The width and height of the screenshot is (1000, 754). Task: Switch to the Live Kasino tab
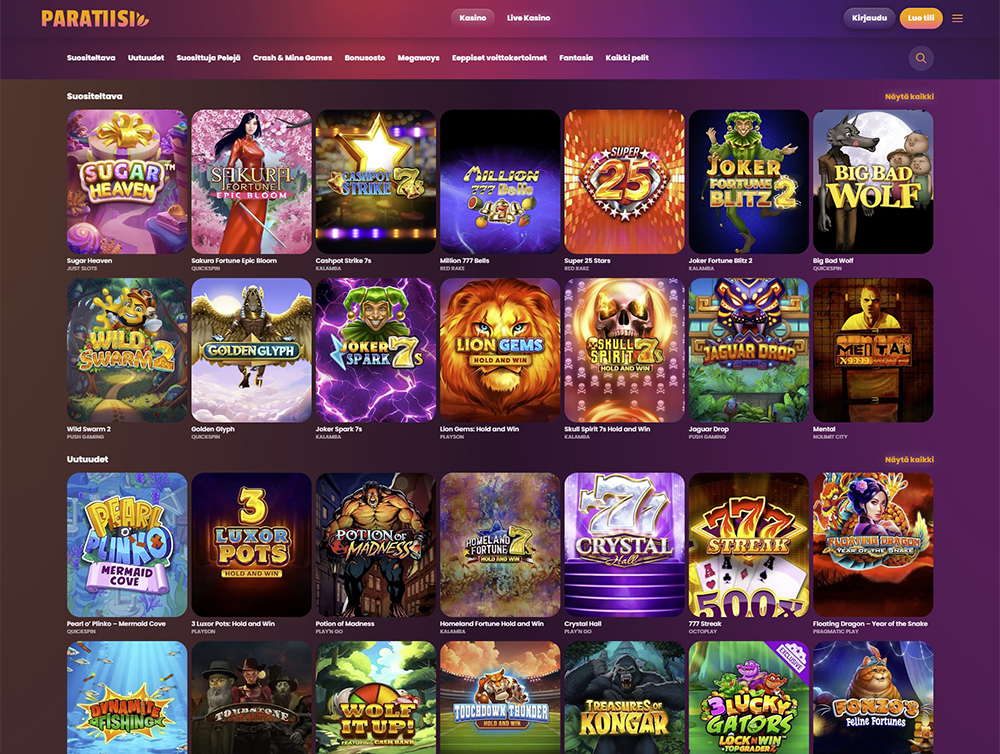pyautogui.click(x=528, y=18)
